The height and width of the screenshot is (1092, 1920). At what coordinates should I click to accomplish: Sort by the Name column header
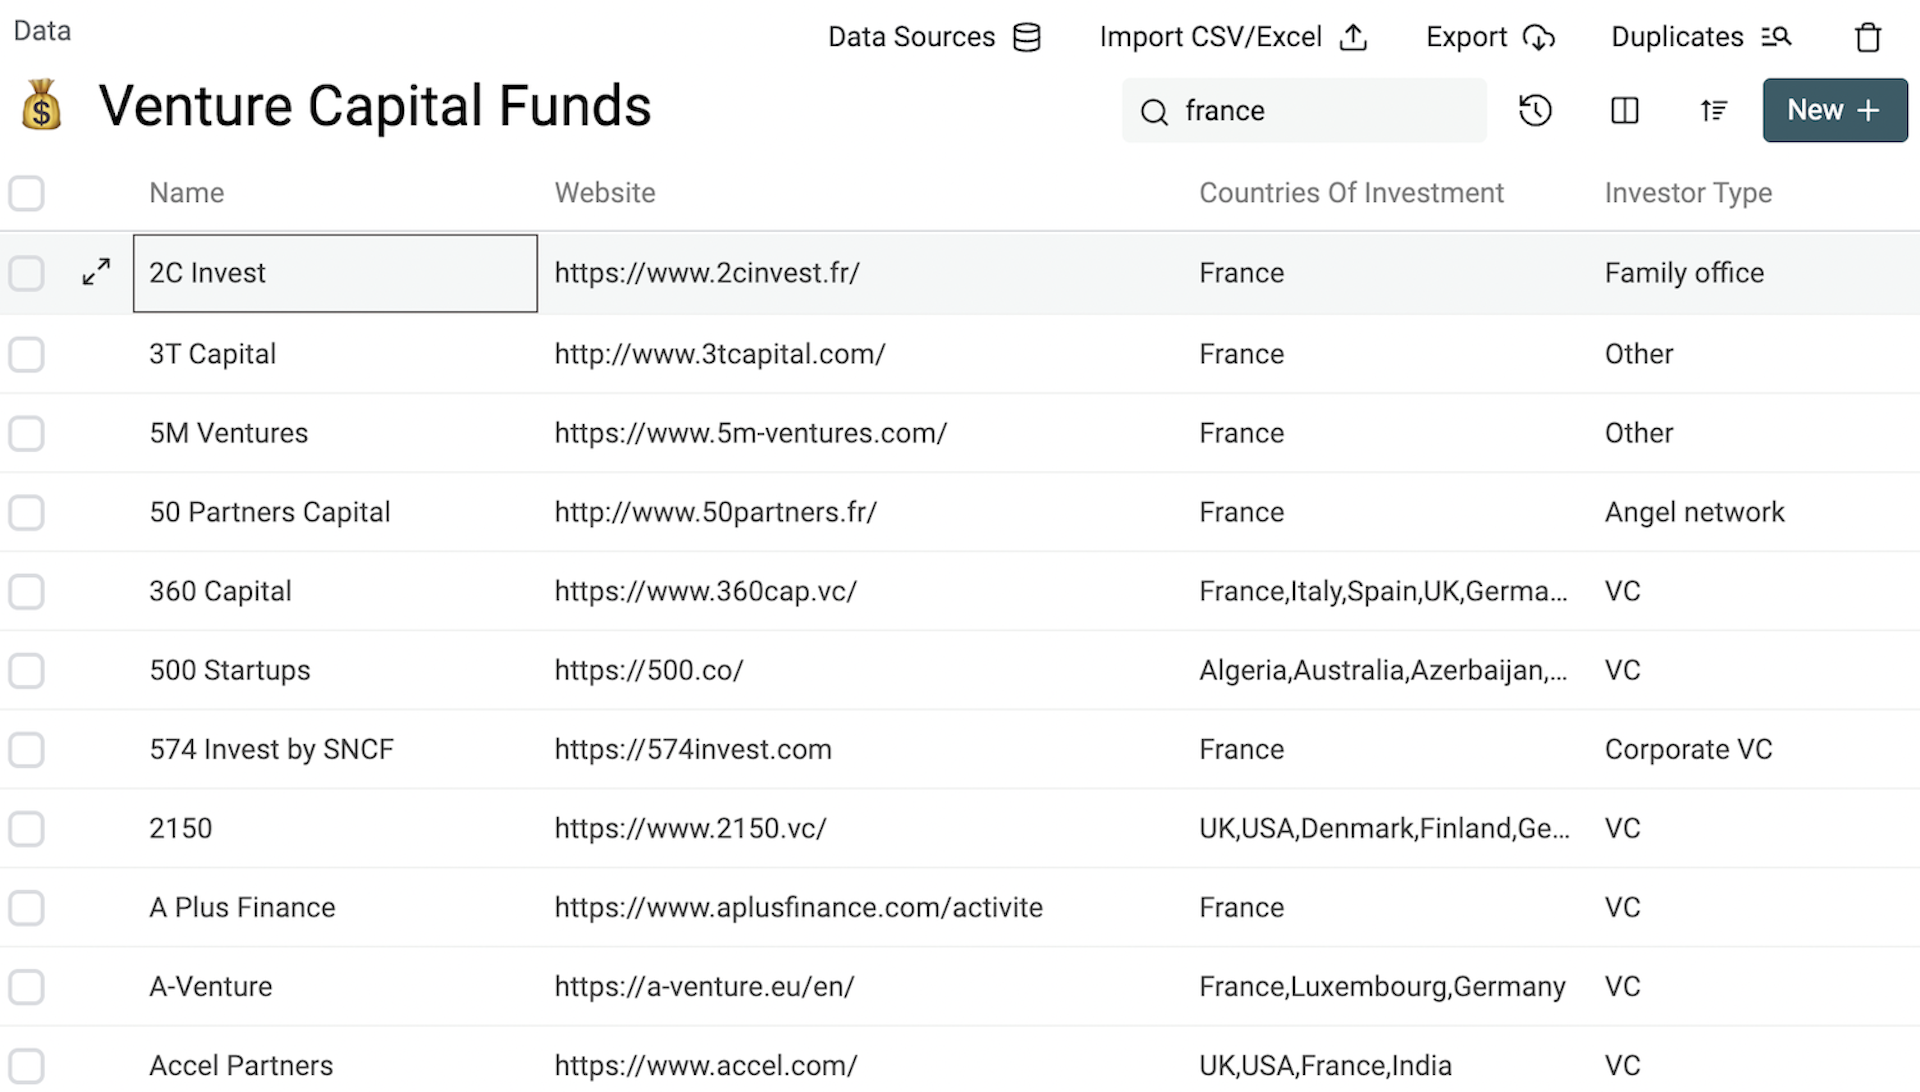click(x=187, y=192)
